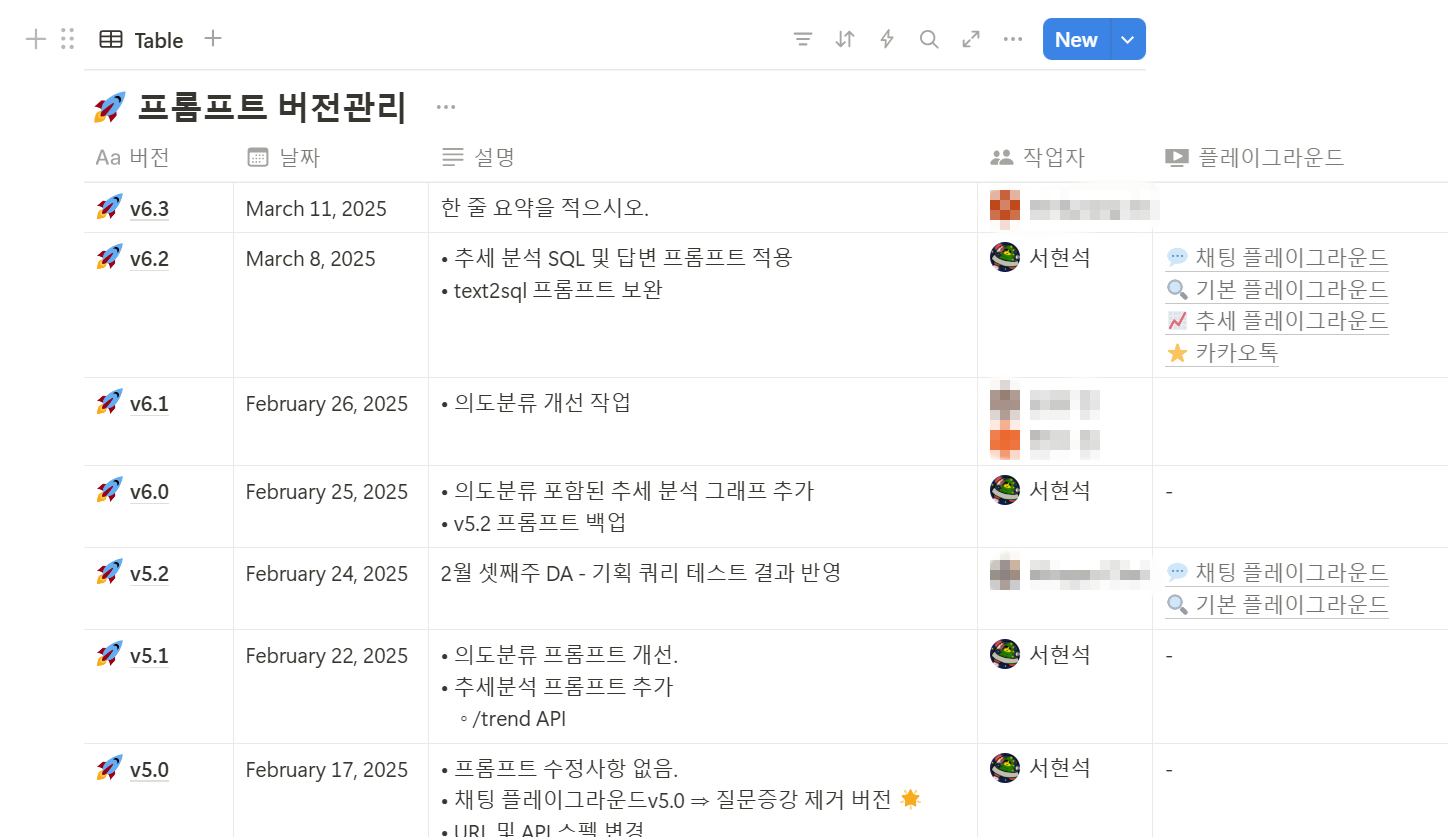Open automations lightning bolt icon
Viewport: 1448px width, 837px height.
point(887,40)
